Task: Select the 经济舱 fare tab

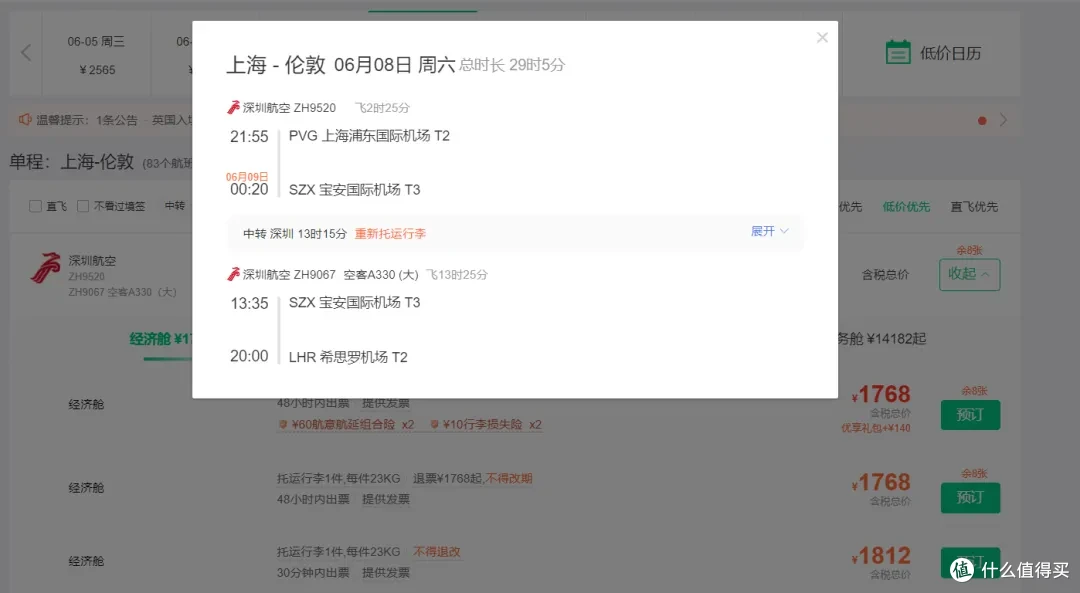Action: tap(160, 339)
